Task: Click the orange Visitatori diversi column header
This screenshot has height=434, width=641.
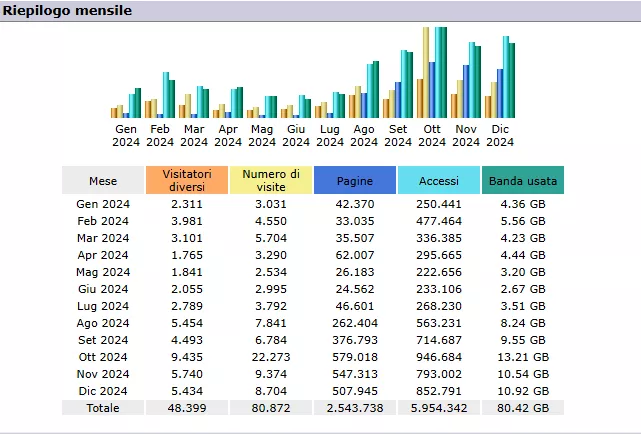Action: pyautogui.click(x=187, y=180)
